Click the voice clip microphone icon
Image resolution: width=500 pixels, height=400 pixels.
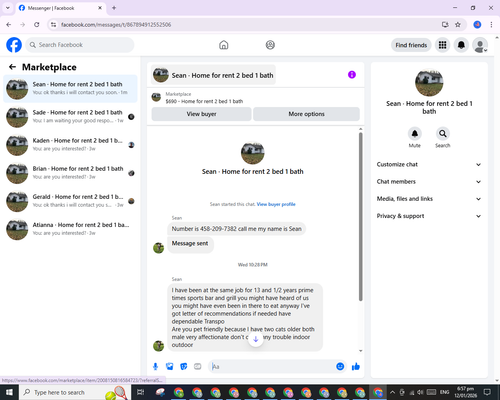pyautogui.click(x=155, y=367)
